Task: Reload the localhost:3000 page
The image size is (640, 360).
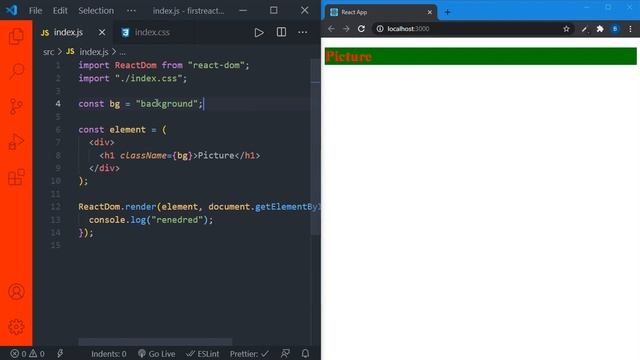Action: [x=361, y=29]
